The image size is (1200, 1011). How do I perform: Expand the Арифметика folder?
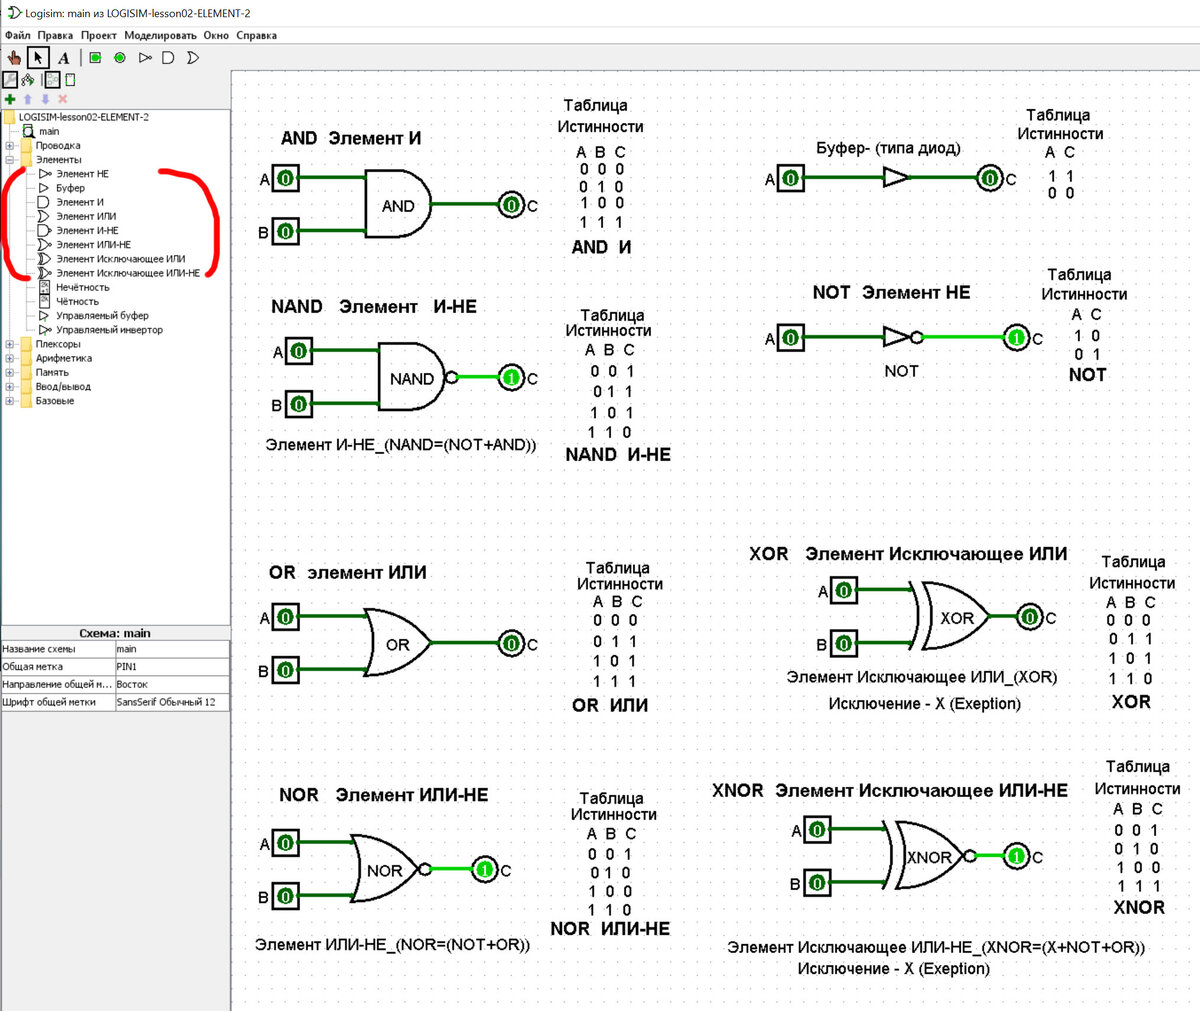click(9, 358)
